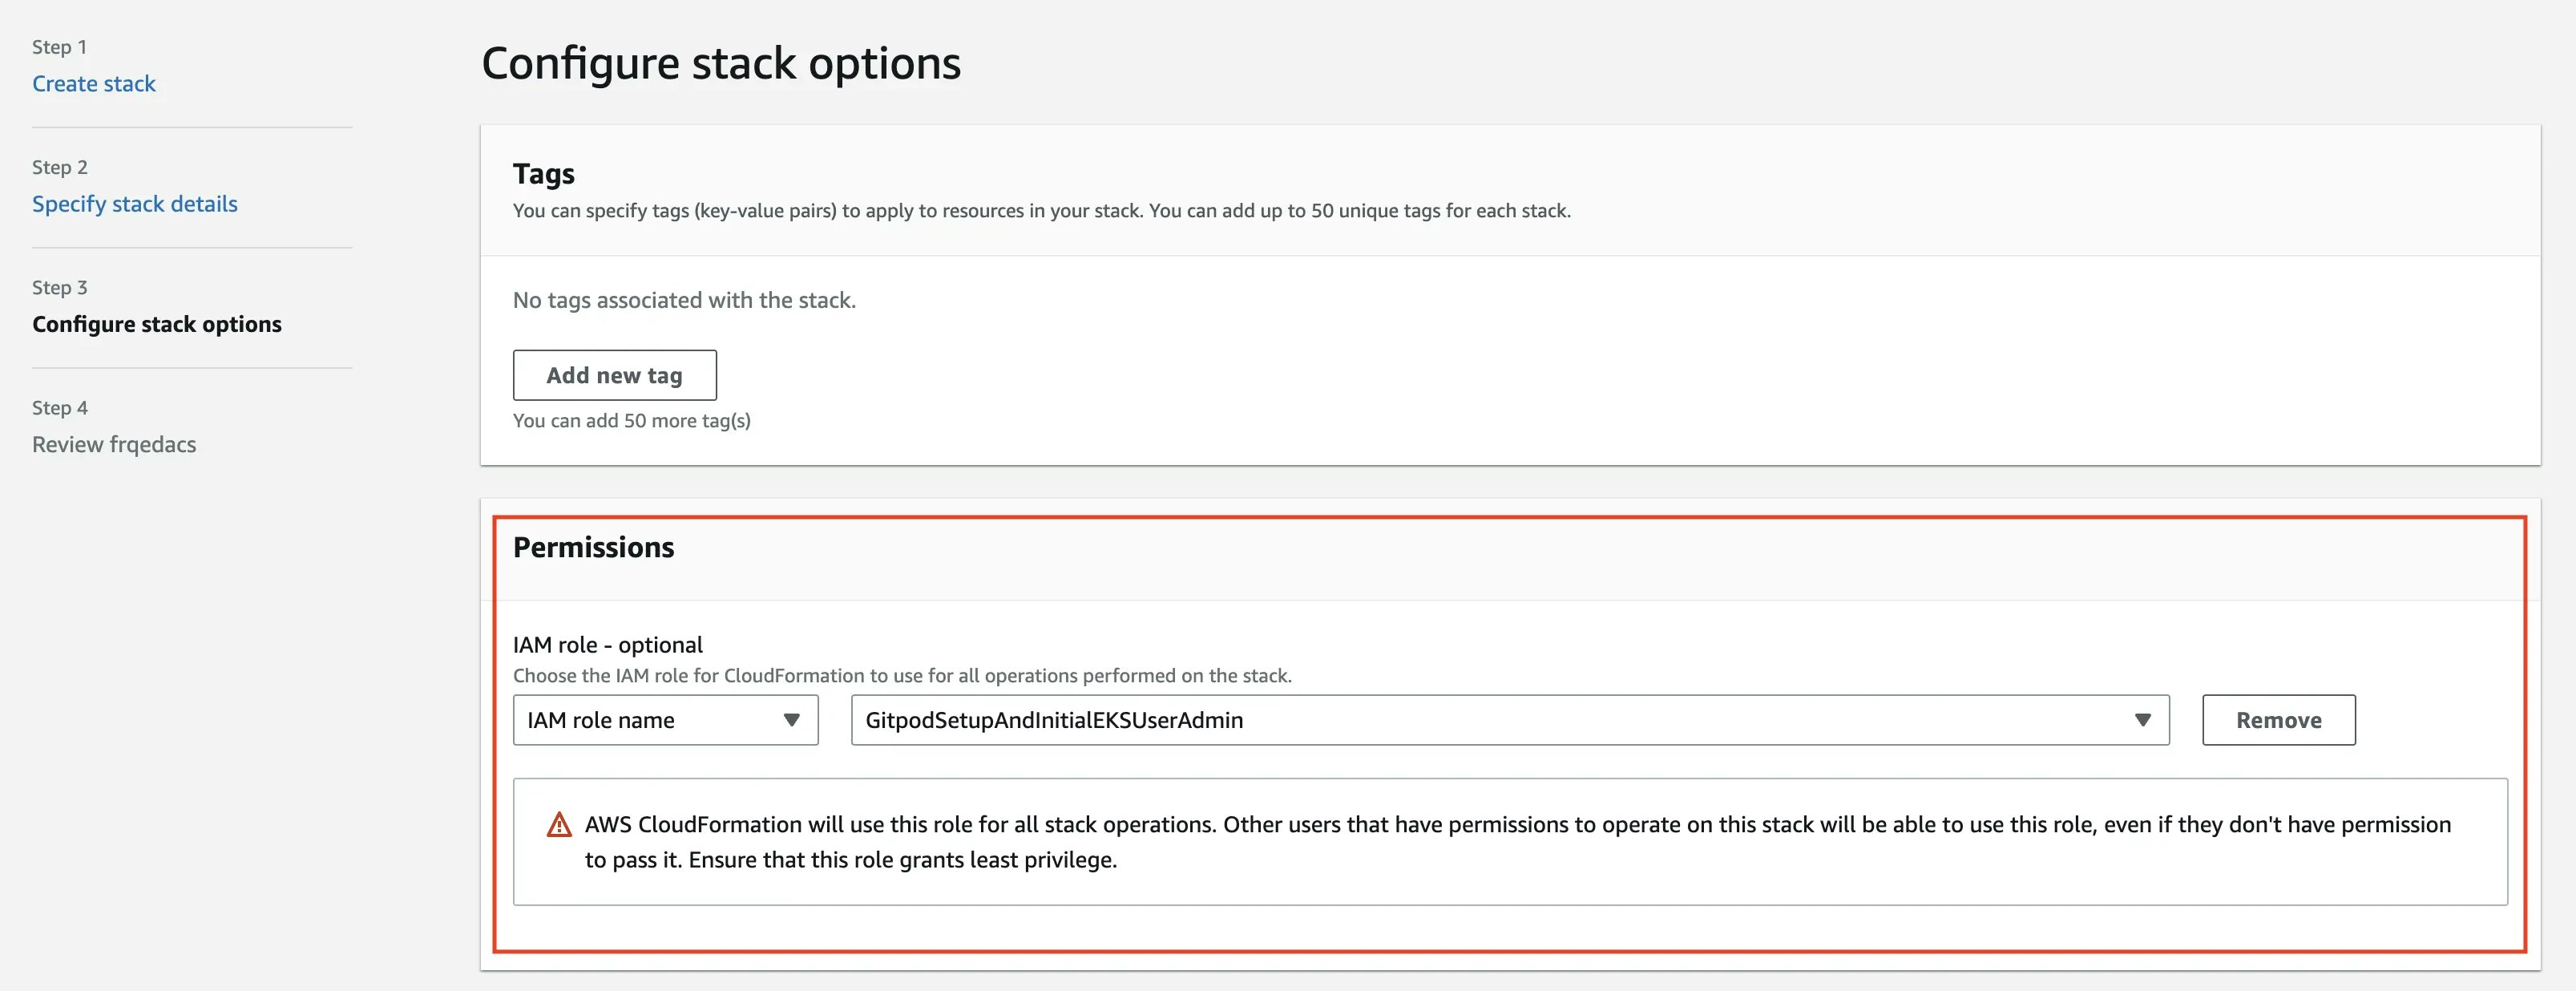
Task: Click the arrow on GitpodSetupAndInitialEKSUserAdmin selector
Action: [x=2142, y=720]
